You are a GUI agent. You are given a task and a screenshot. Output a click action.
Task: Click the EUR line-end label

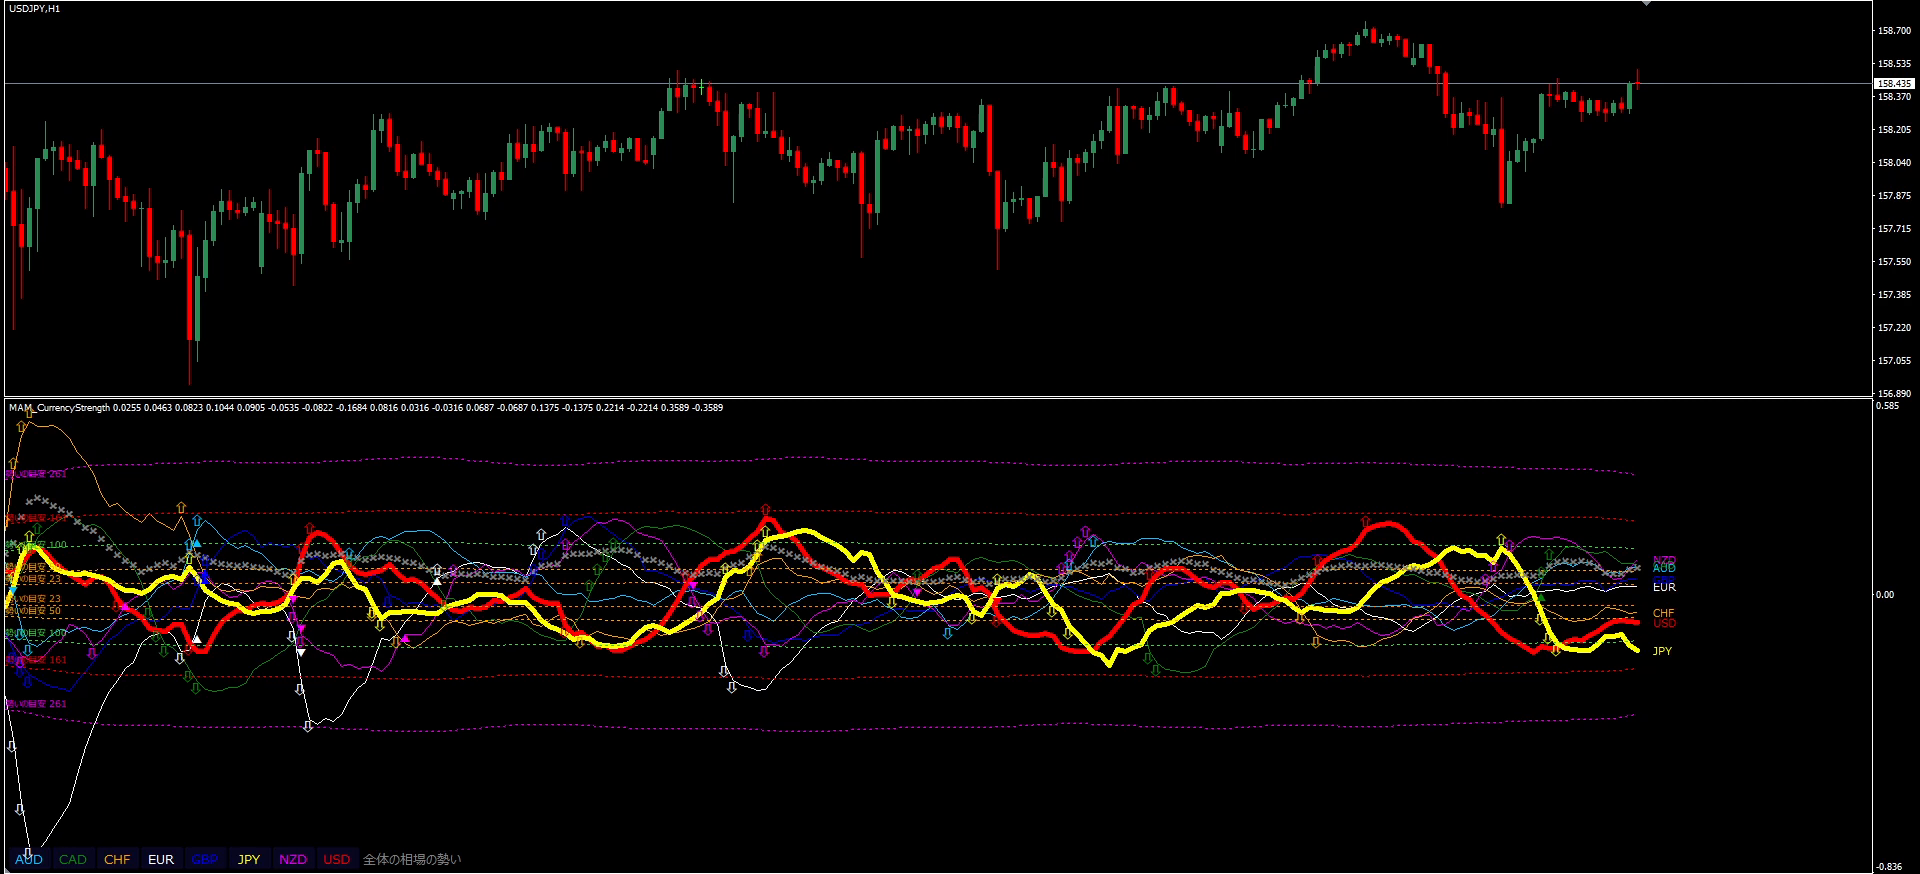(x=1664, y=587)
